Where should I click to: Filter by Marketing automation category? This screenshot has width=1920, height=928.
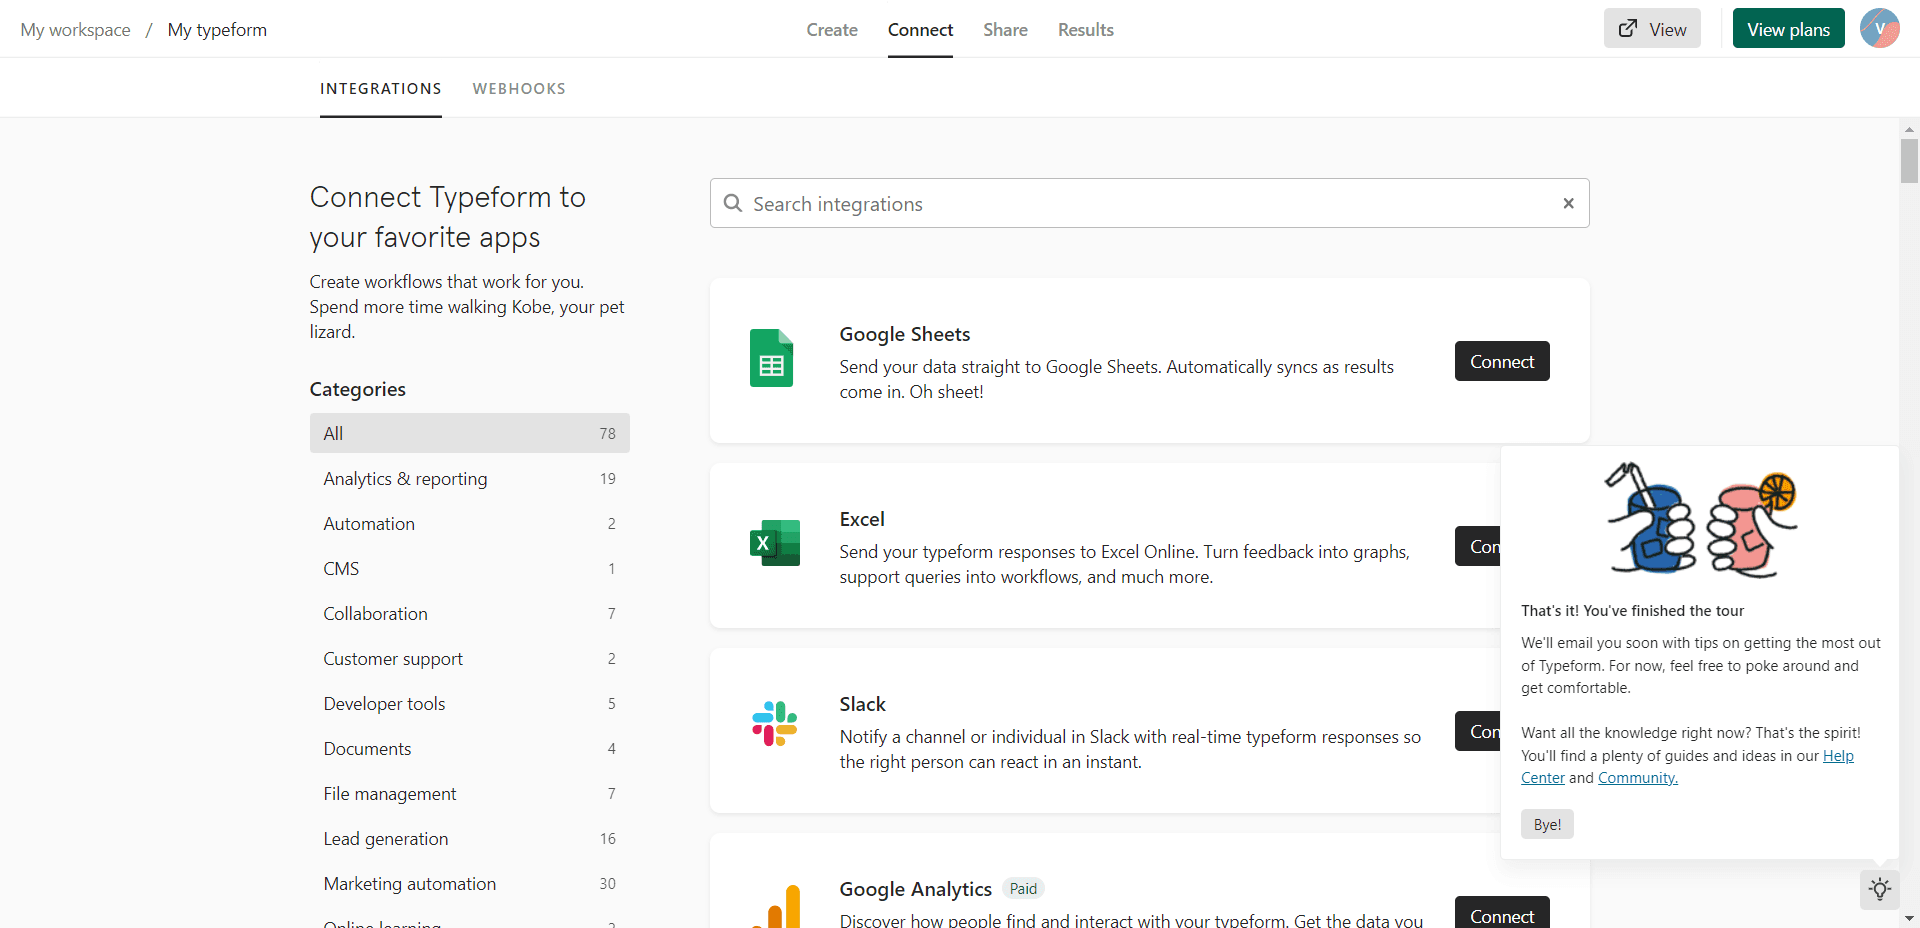pos(470,883)
